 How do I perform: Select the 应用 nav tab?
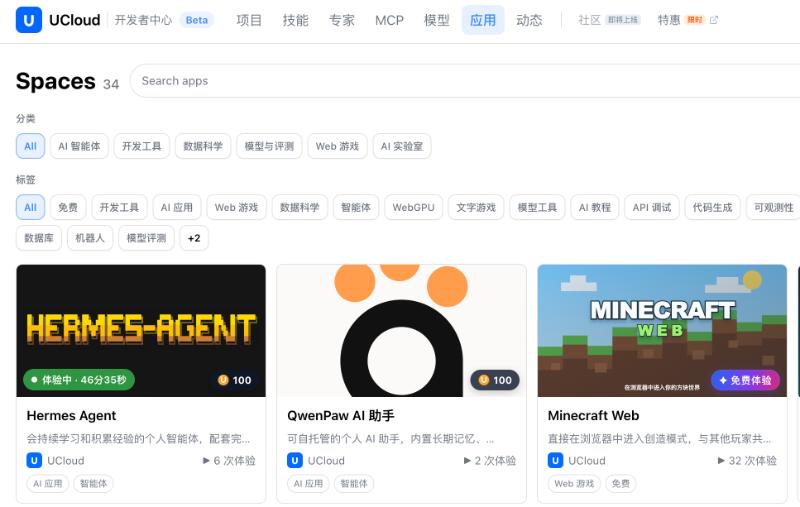[x=483, y=20]
